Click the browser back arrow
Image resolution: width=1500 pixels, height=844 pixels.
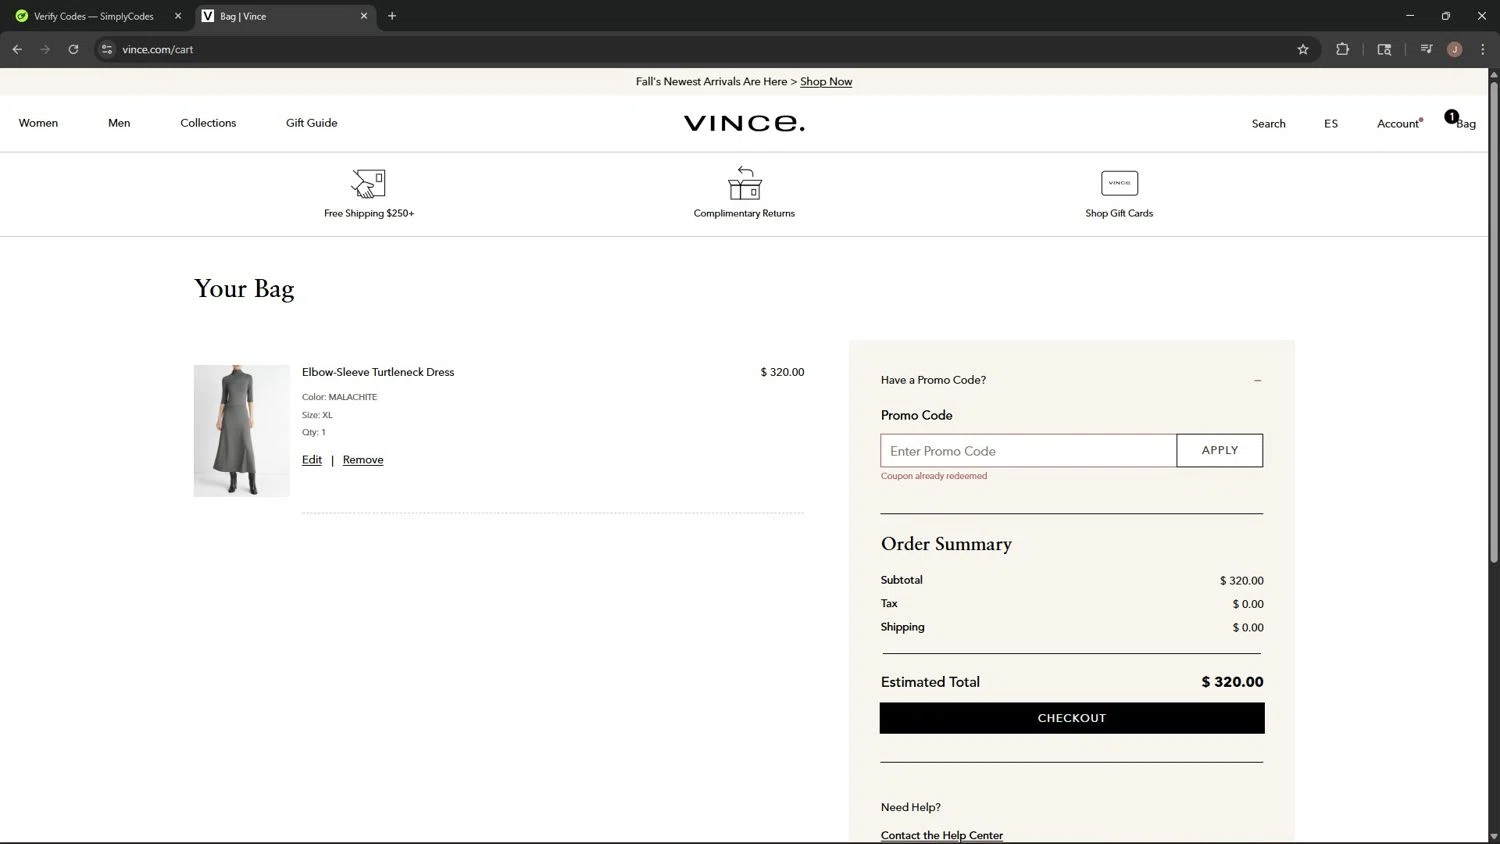click(17, 49)
